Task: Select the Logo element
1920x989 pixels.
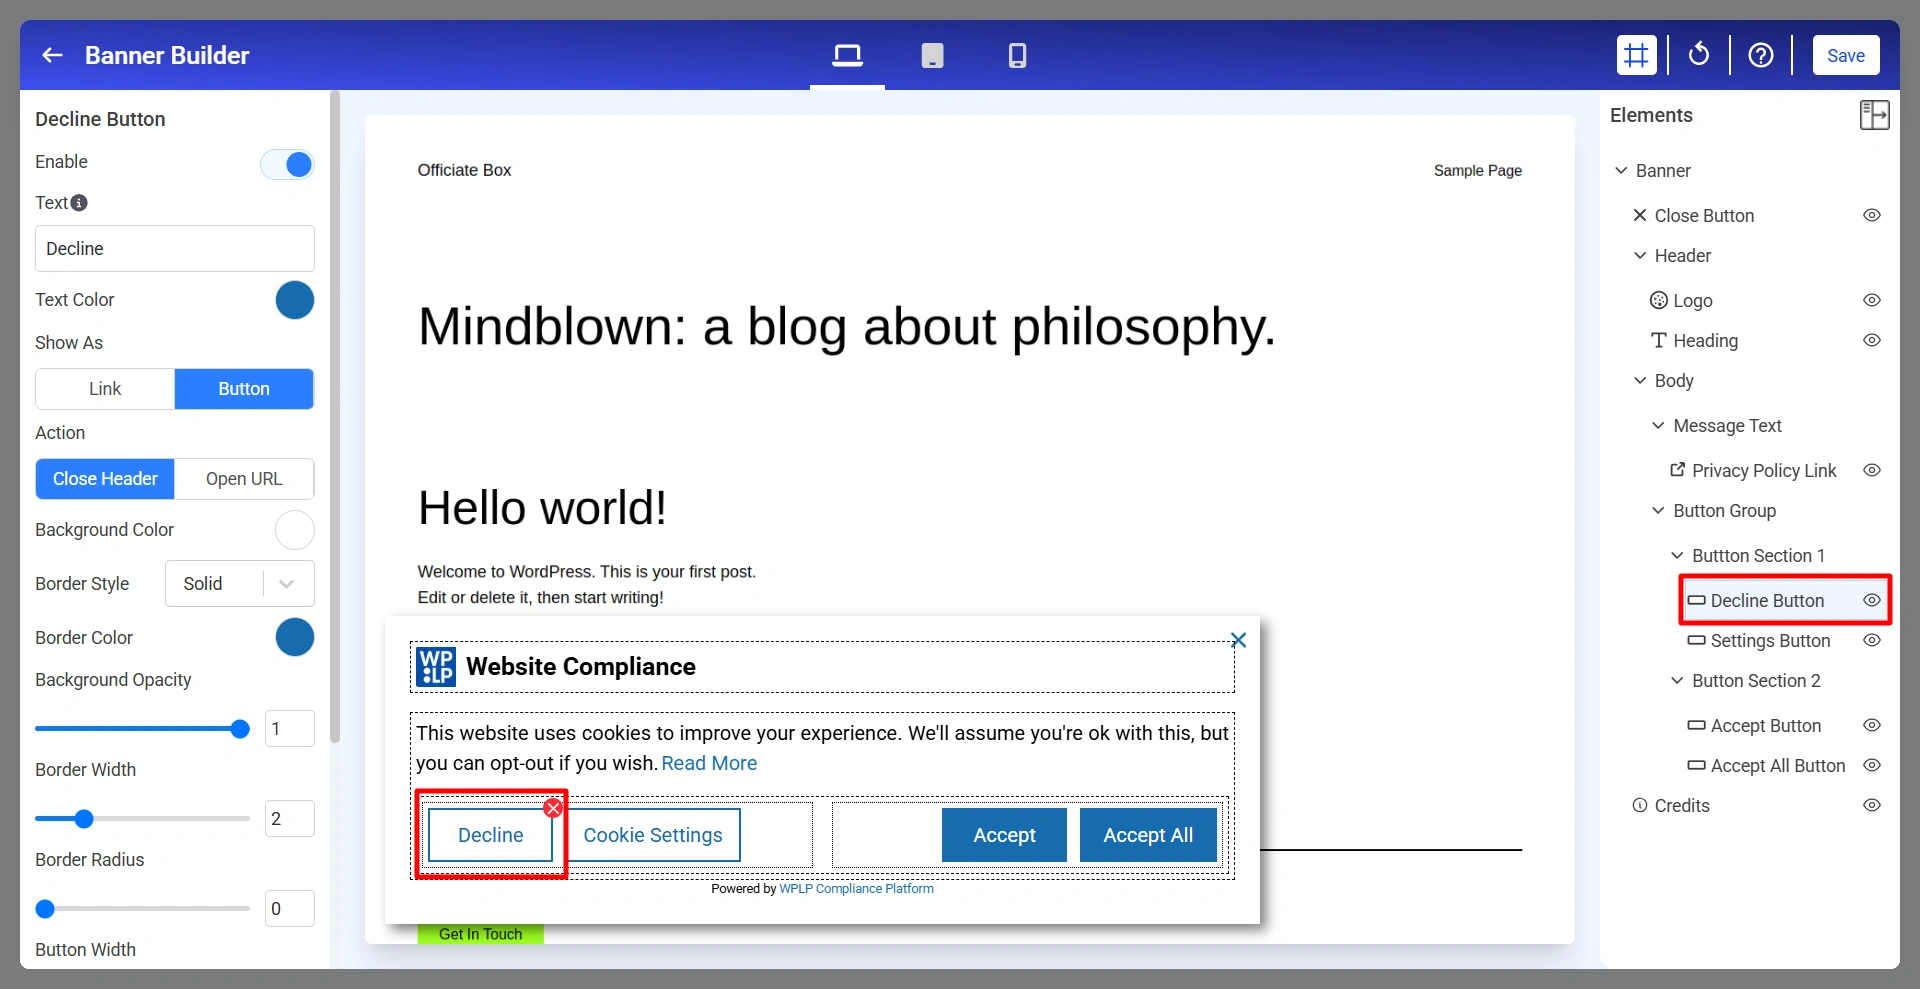Action: pos(1692,301)
